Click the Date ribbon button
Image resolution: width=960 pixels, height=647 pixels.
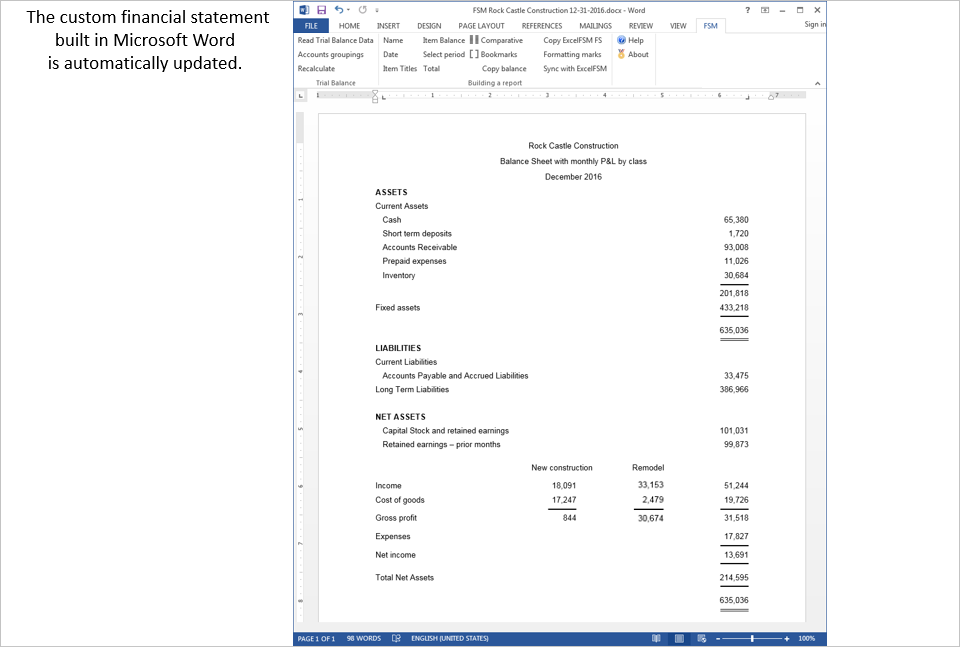pyautogui.click(x=391, y=54)
